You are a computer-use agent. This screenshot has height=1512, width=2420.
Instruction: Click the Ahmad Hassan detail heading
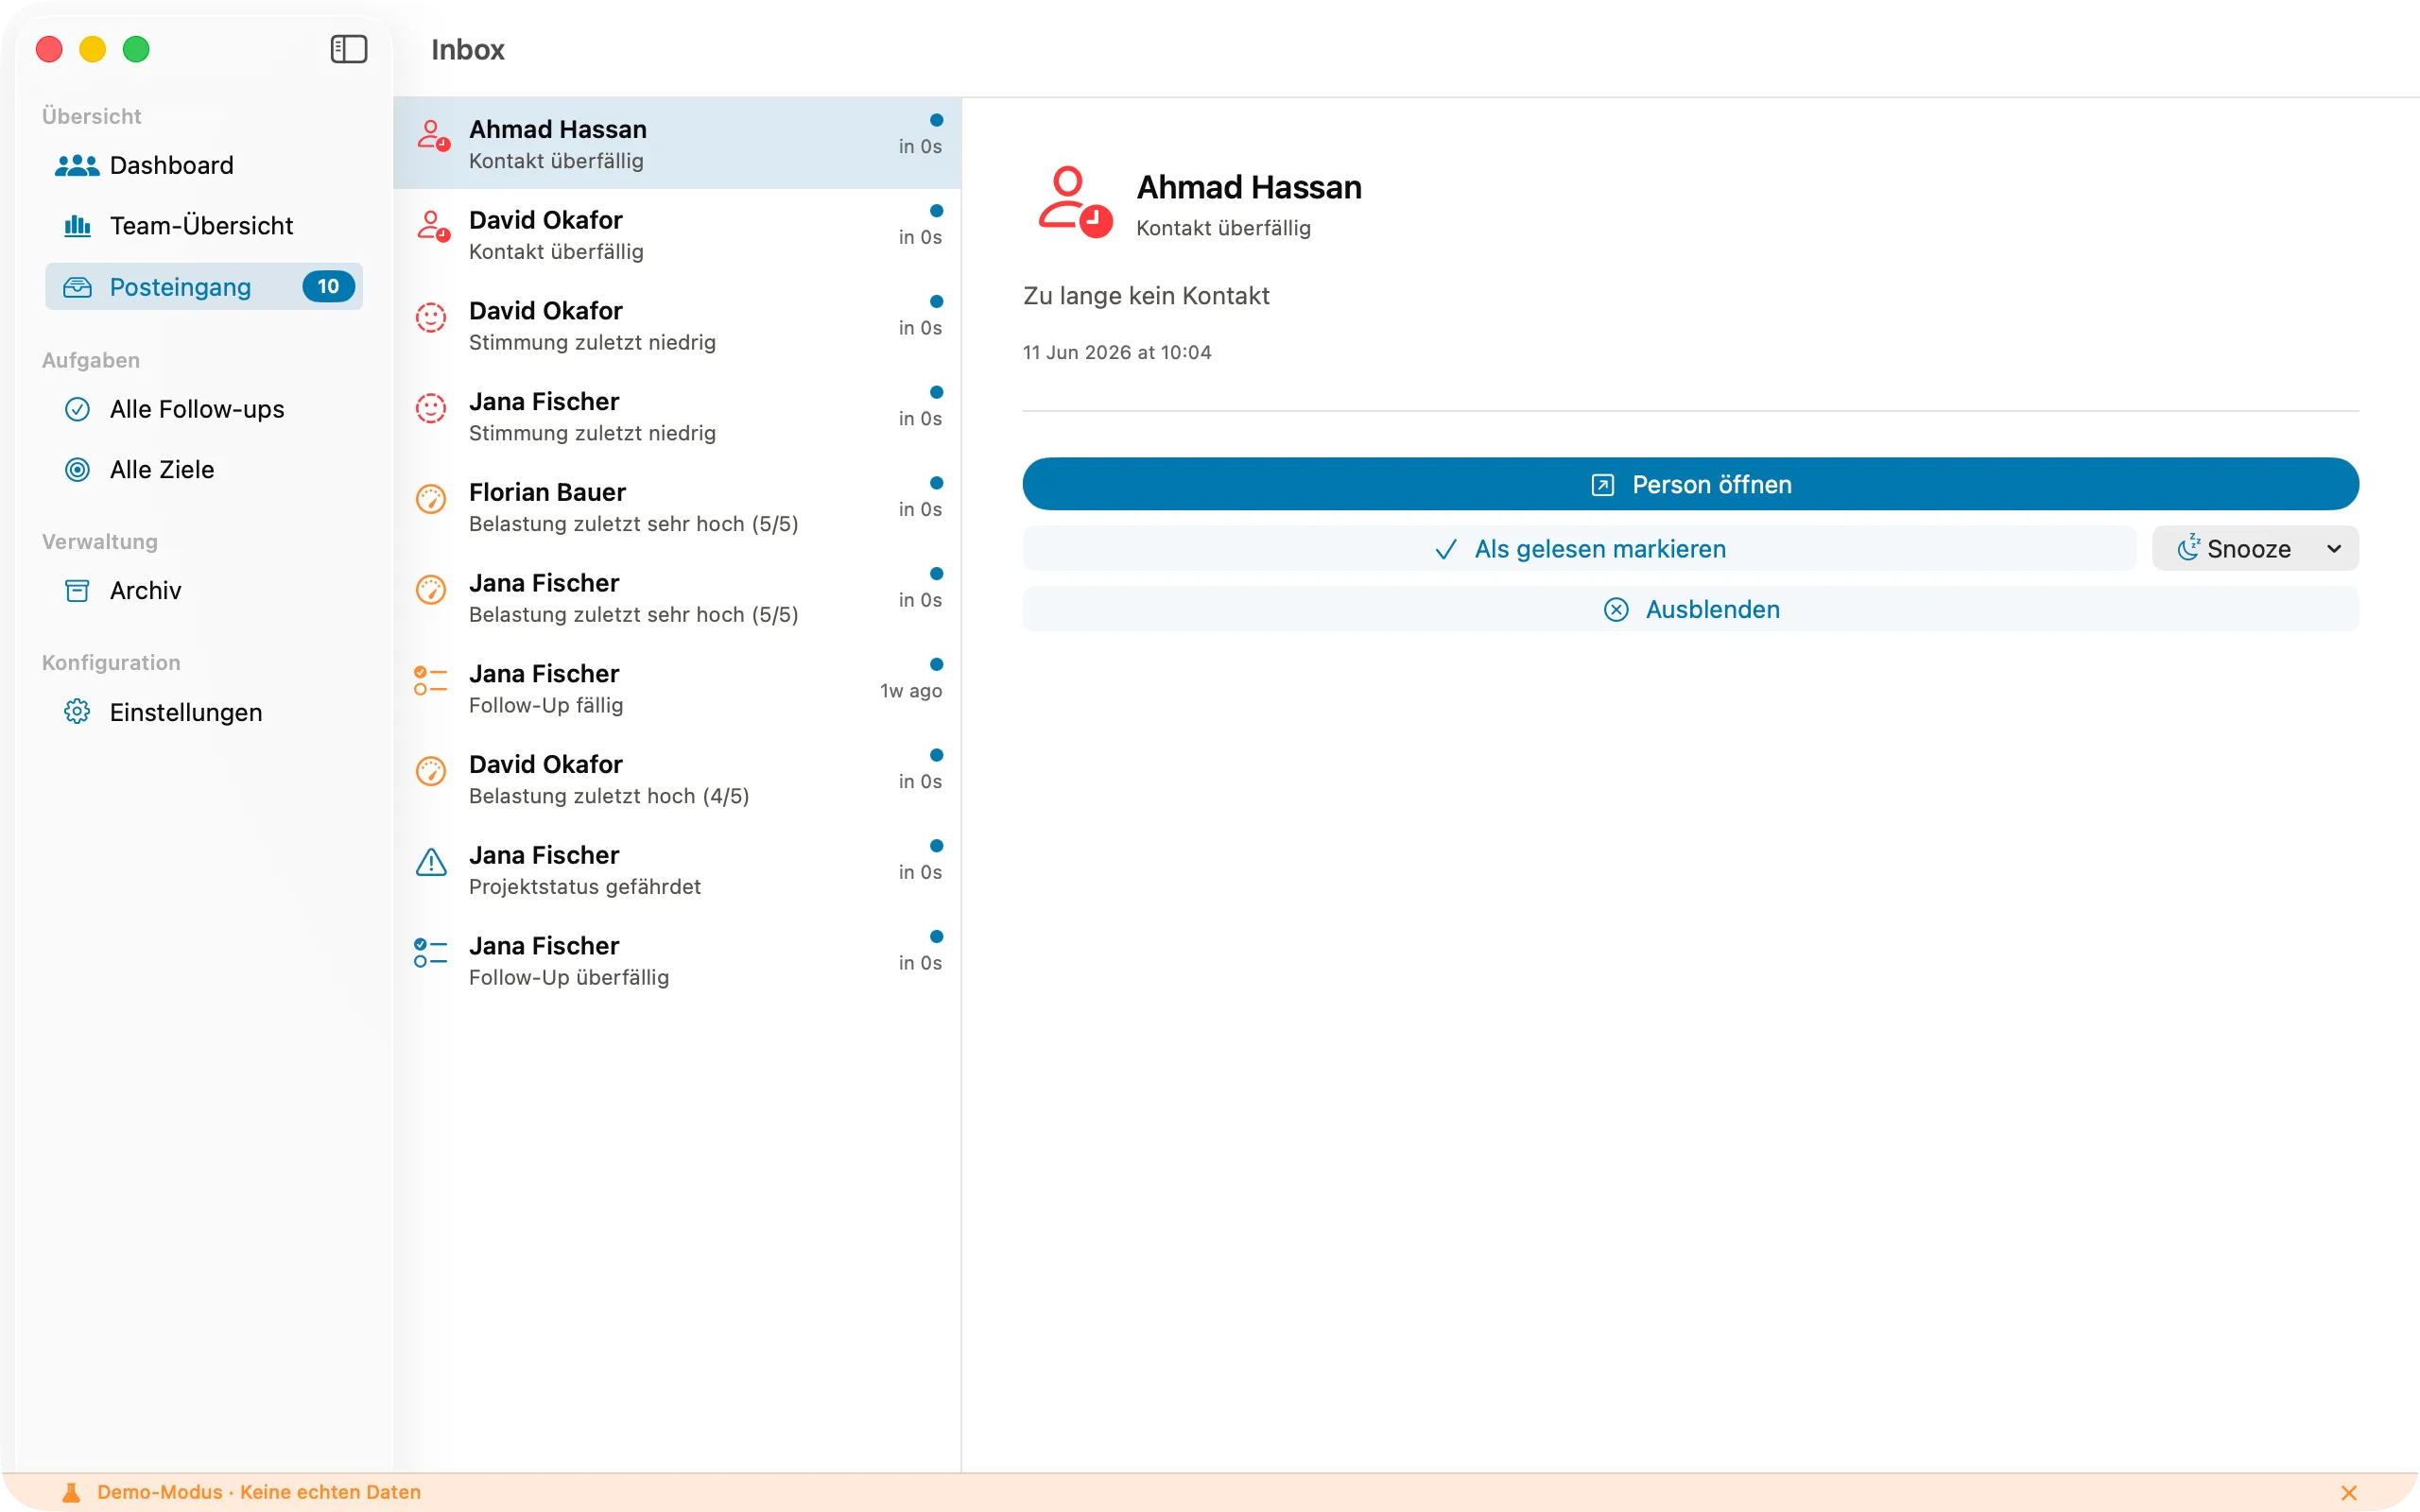tap(1249, 187)
